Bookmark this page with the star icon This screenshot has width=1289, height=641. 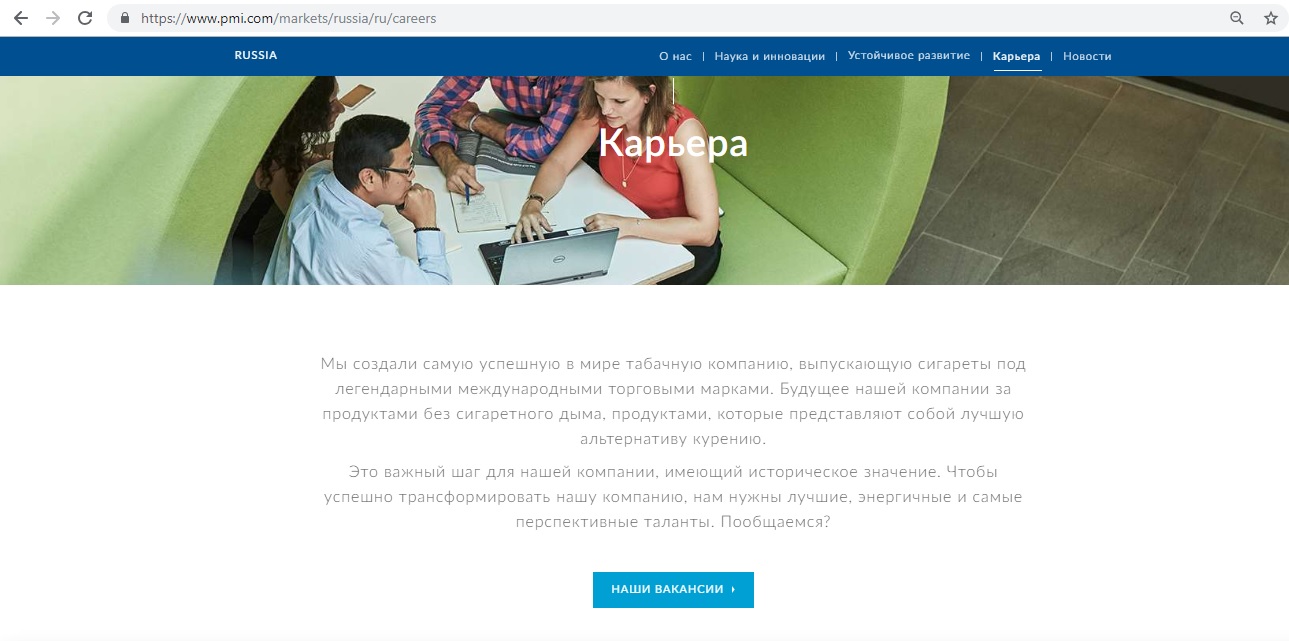pyautogui.click(x=1271, y=18)
